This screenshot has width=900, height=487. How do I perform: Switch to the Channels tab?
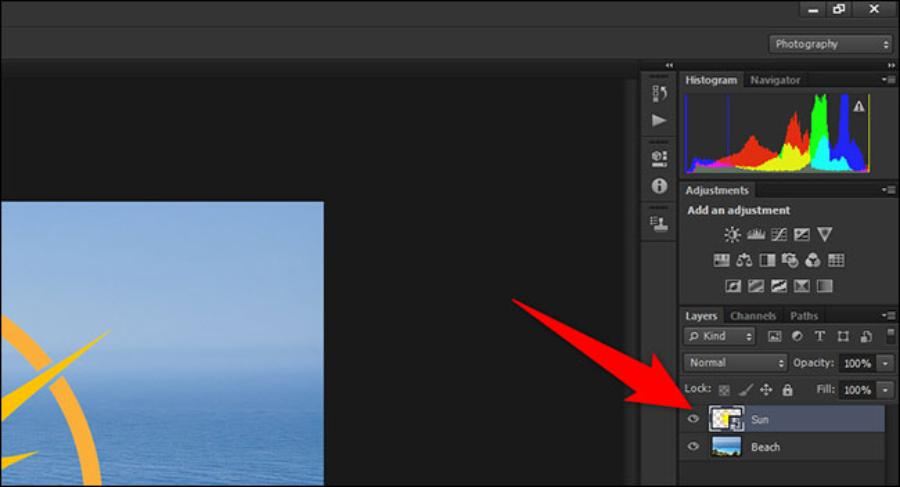click(753, 316)
